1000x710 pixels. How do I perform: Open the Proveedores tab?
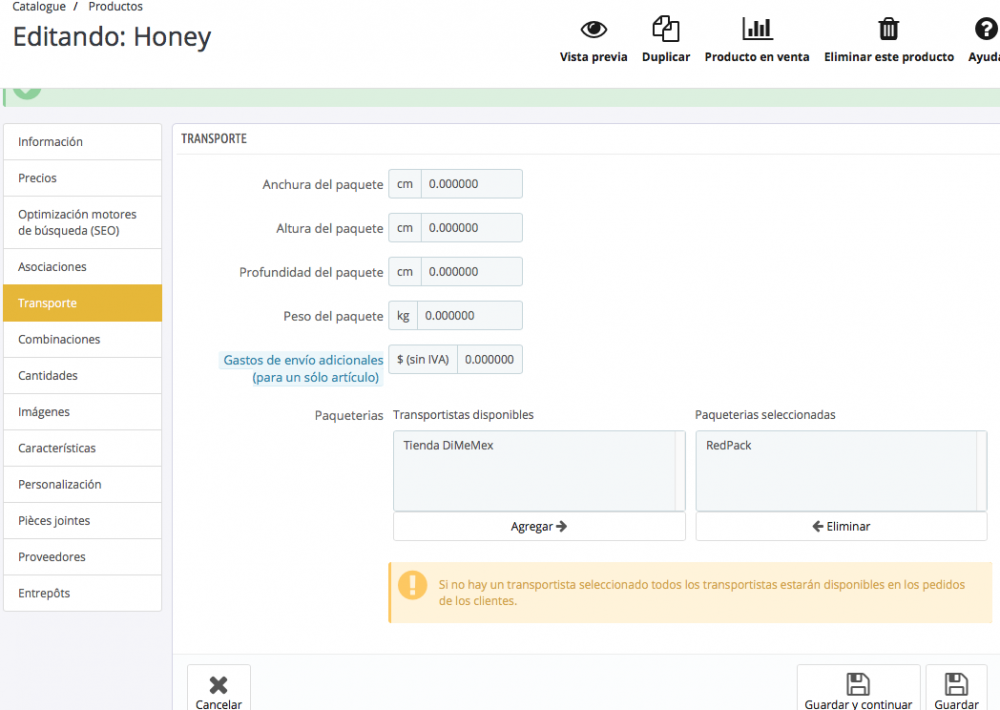[82, 557]
